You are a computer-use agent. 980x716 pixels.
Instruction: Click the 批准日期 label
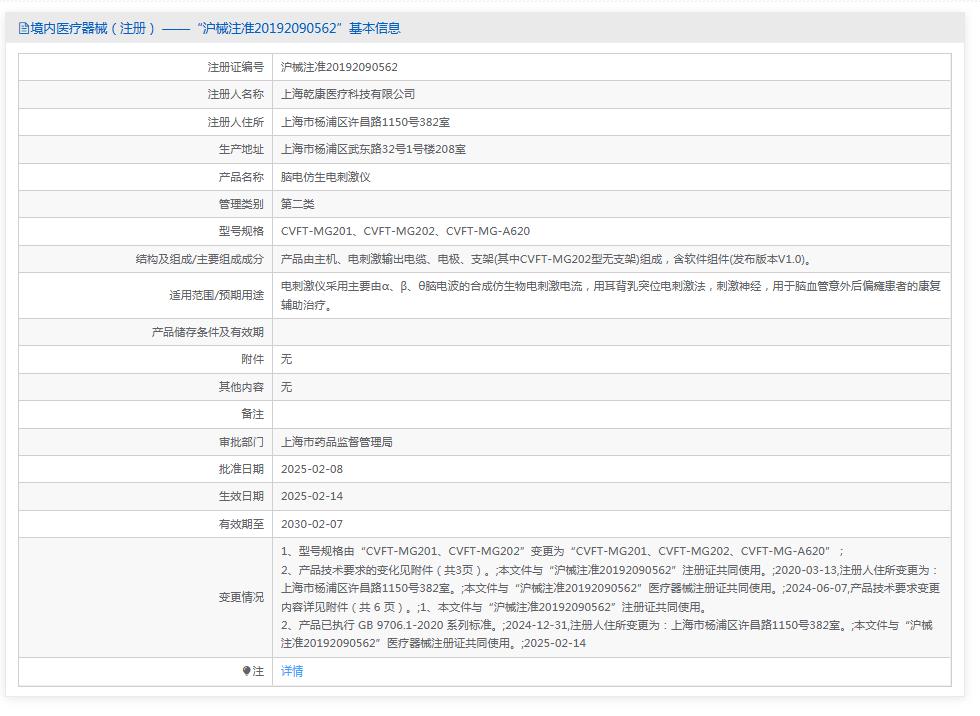241,469
